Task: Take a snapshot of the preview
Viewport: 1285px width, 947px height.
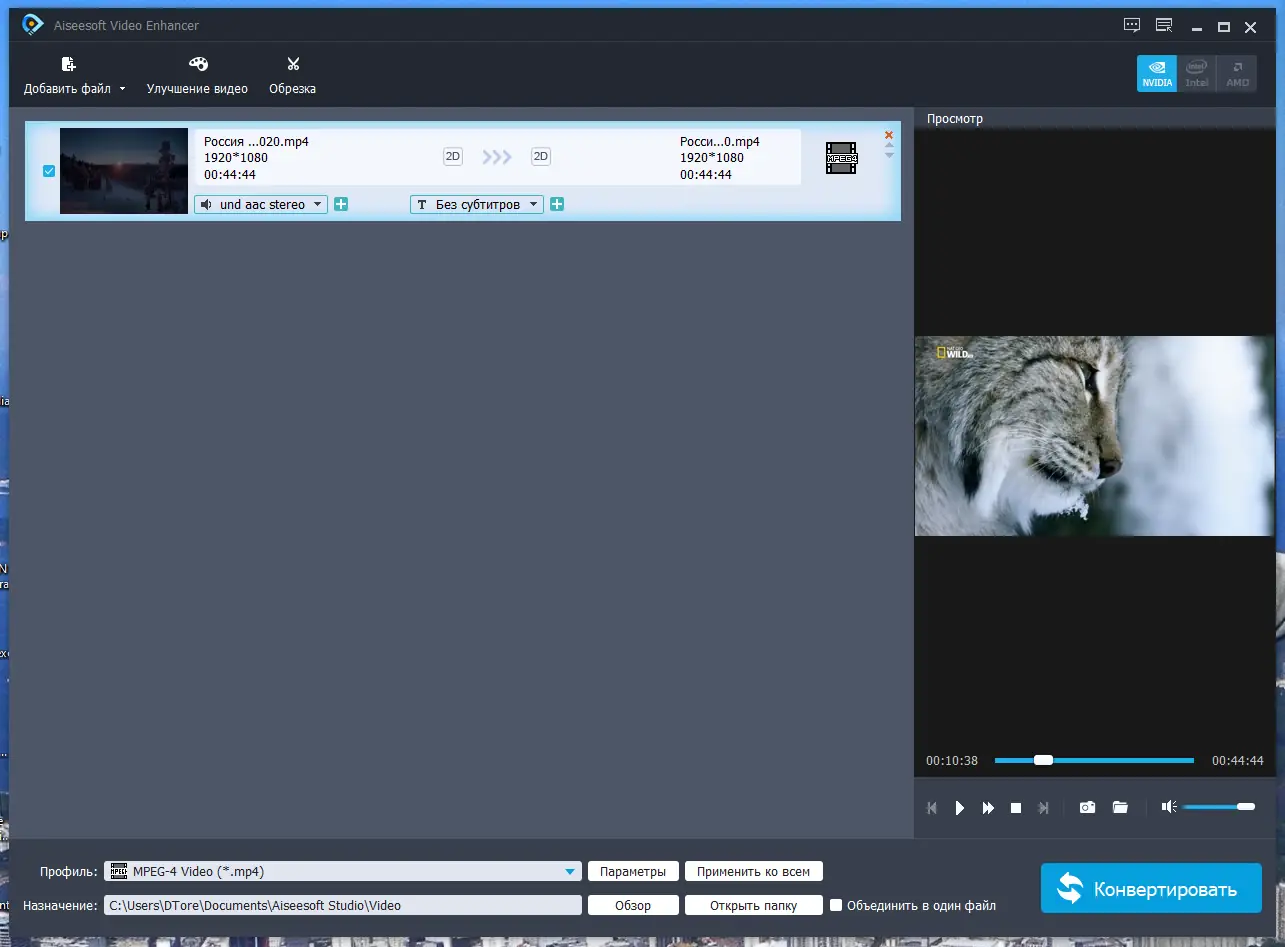Action: point(1087,808)
